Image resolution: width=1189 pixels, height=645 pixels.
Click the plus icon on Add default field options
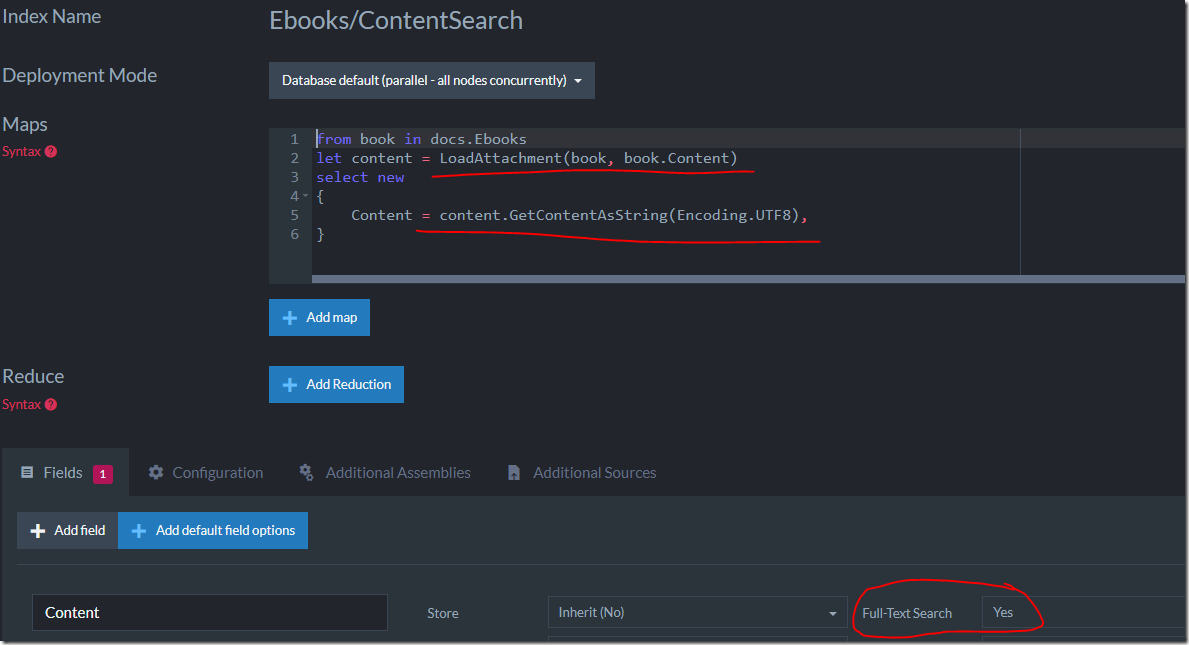tap(139, 531)
